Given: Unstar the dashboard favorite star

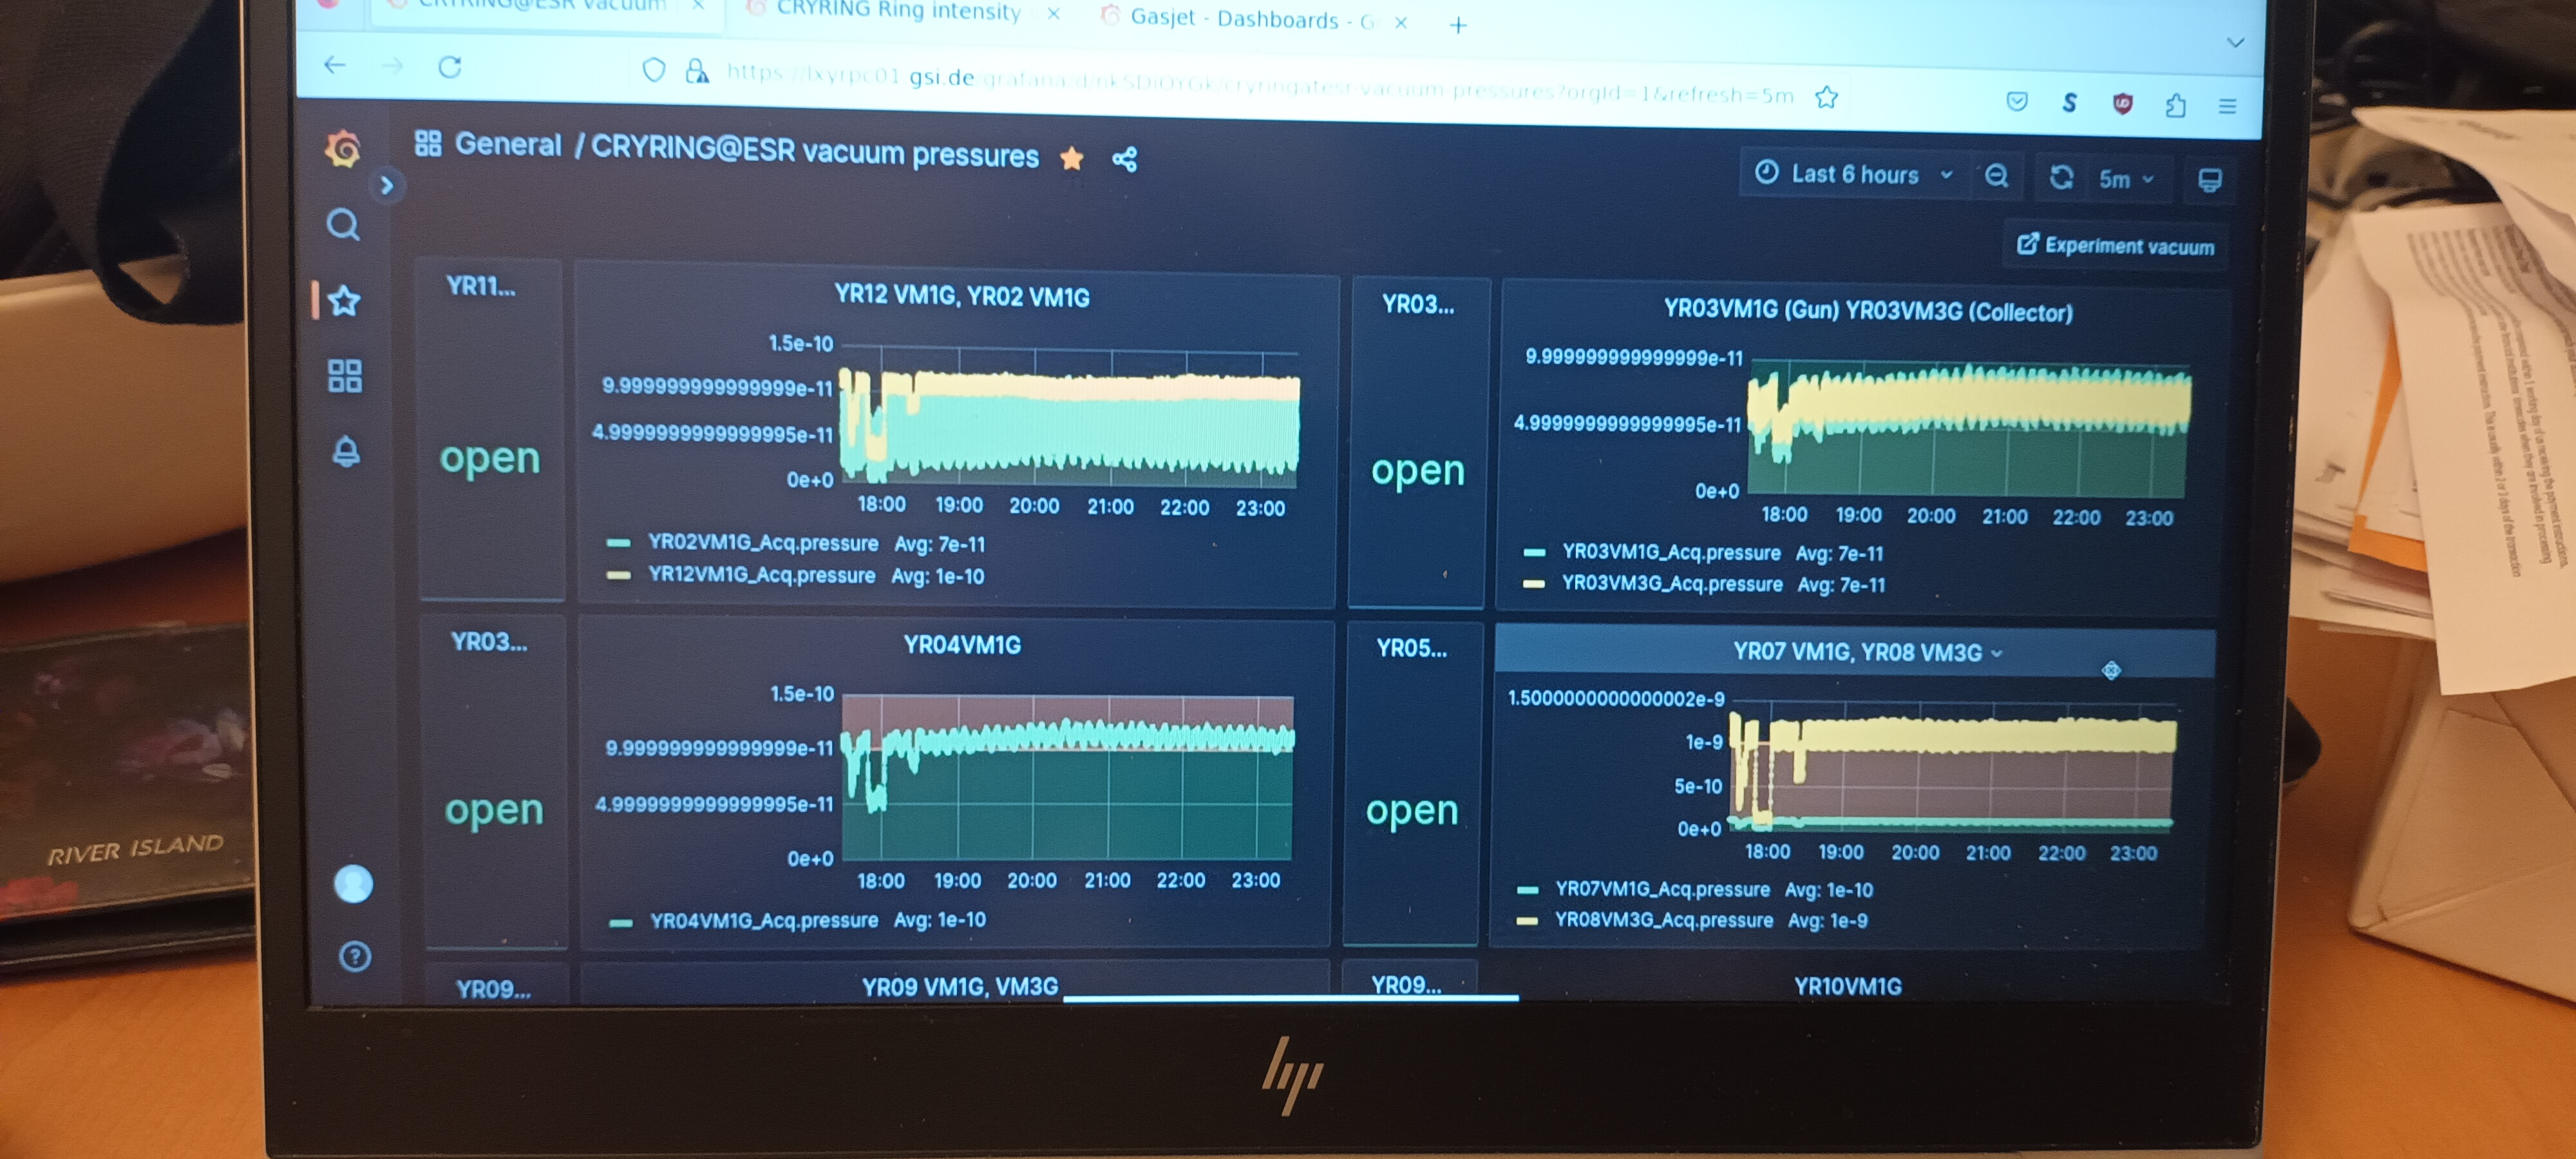Looking at the screenshot, I should click(1071, 158).
